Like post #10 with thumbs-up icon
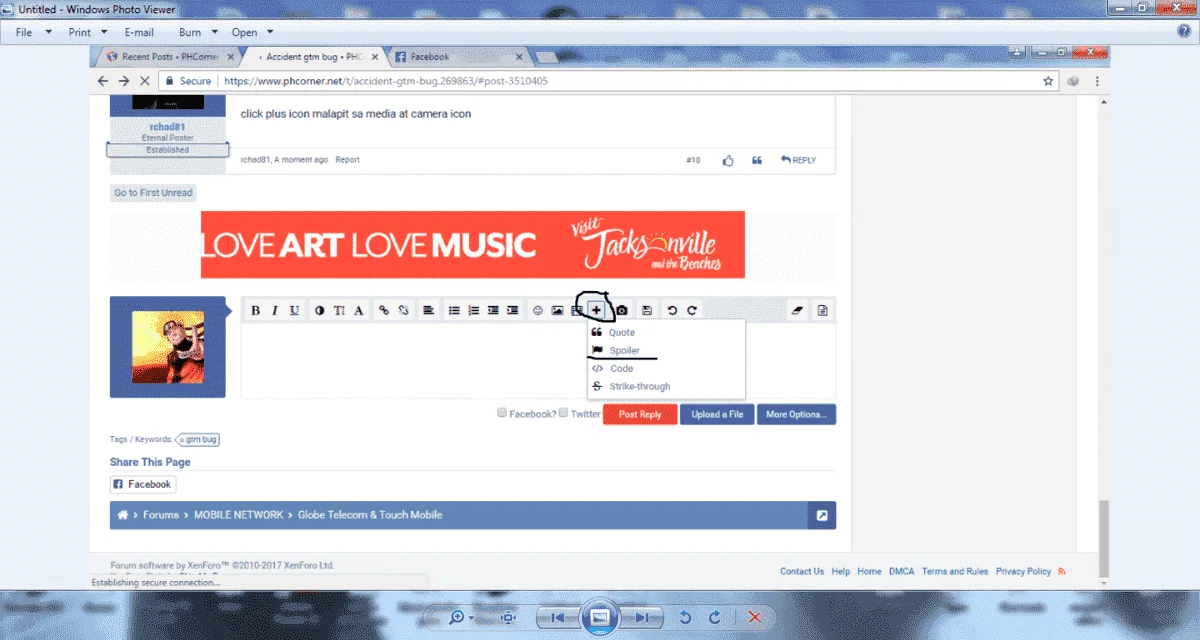 pos(728,160)
